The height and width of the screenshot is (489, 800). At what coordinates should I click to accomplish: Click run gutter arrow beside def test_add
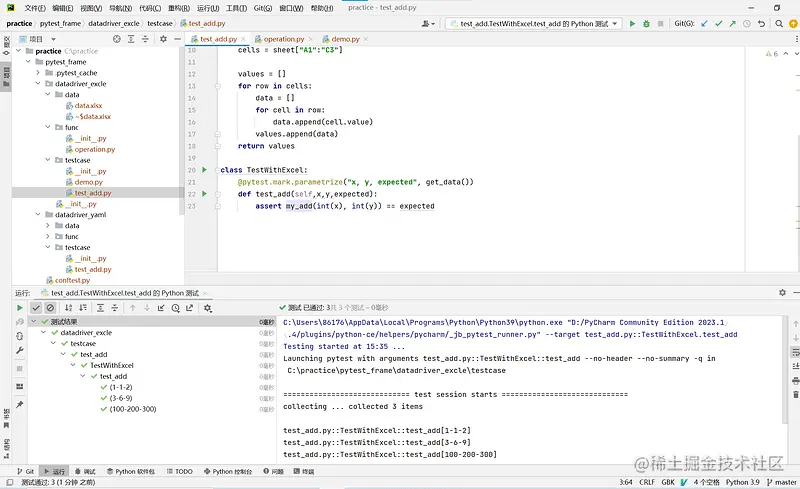[x=204, y=193]
